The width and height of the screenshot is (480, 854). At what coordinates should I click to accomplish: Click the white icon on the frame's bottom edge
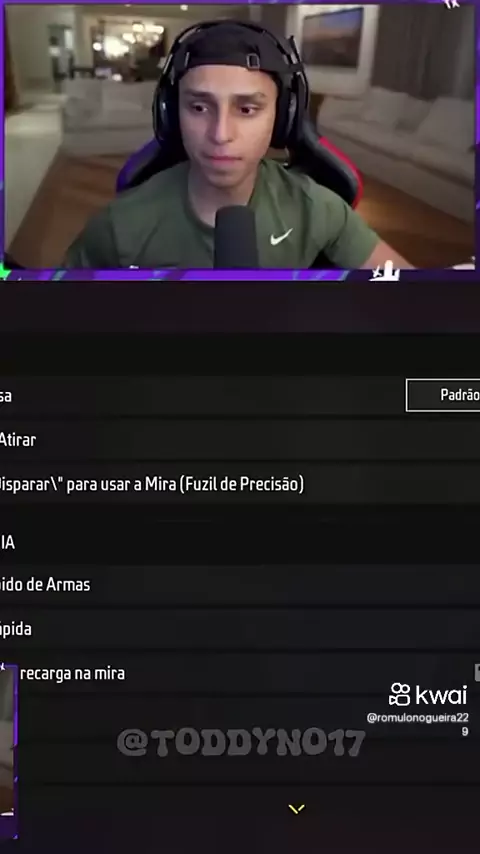pos(384,271)
